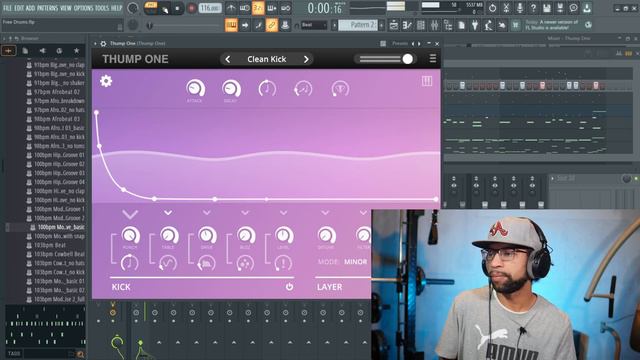Screen dimensions: 640x360
Task: Open the OPTIONS menu
Action: (x=83, y=8)
